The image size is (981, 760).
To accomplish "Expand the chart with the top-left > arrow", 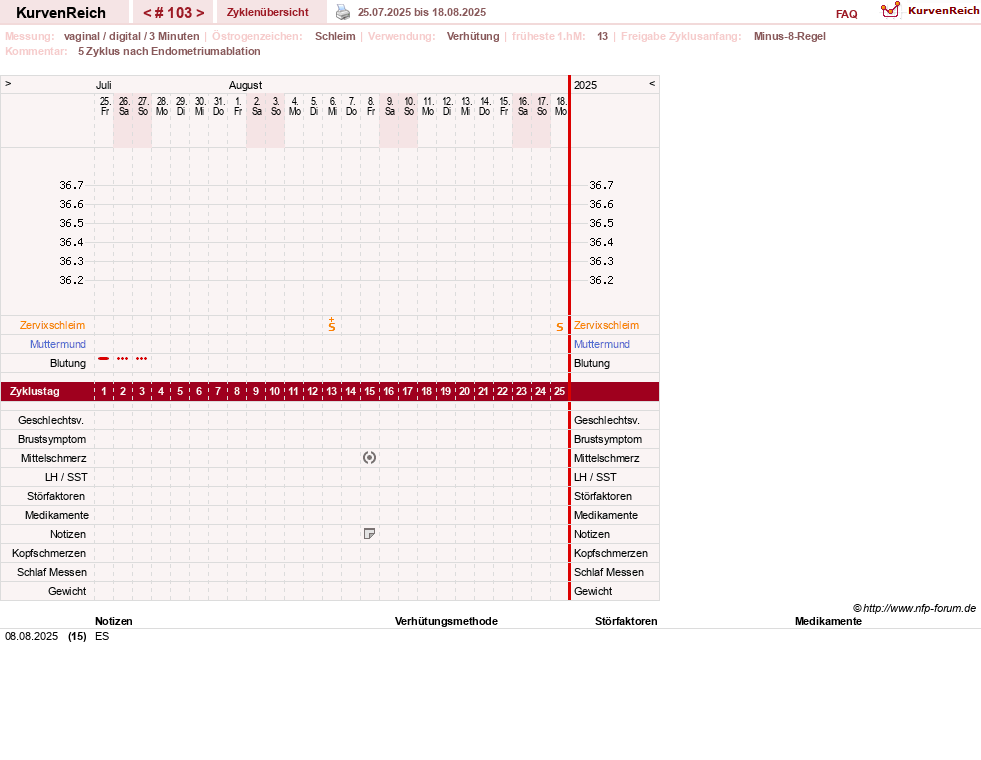I will pyautogui.click(x=8, y=83).
